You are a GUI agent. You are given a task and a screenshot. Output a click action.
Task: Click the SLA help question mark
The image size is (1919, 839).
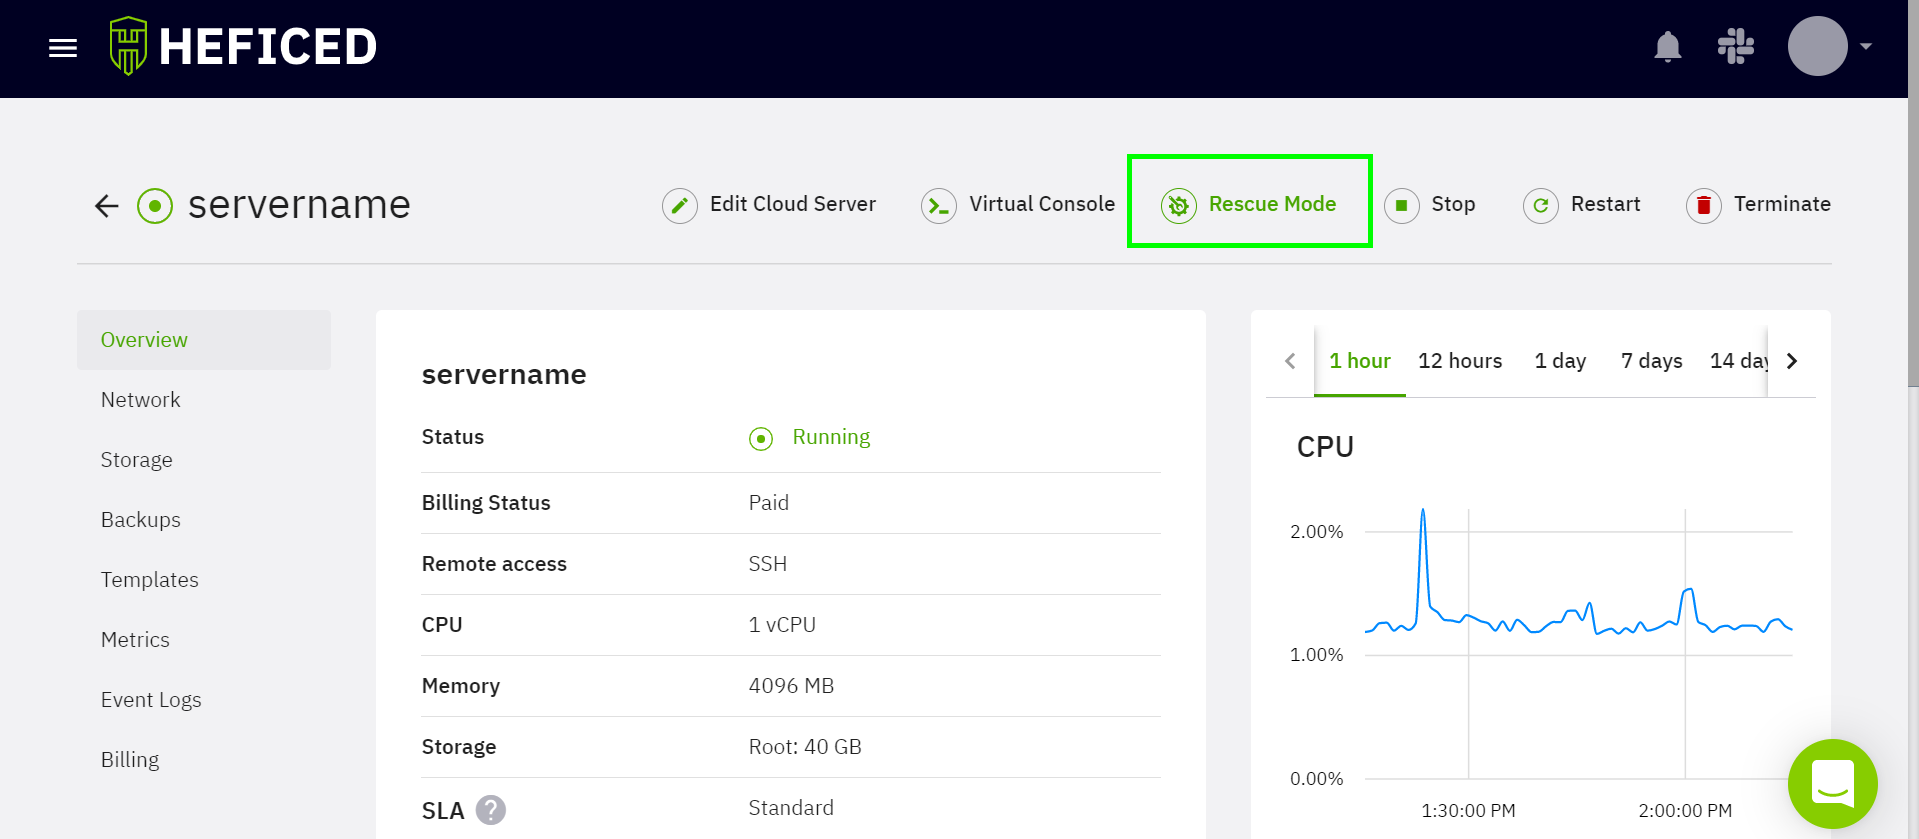tap(490, 809)
